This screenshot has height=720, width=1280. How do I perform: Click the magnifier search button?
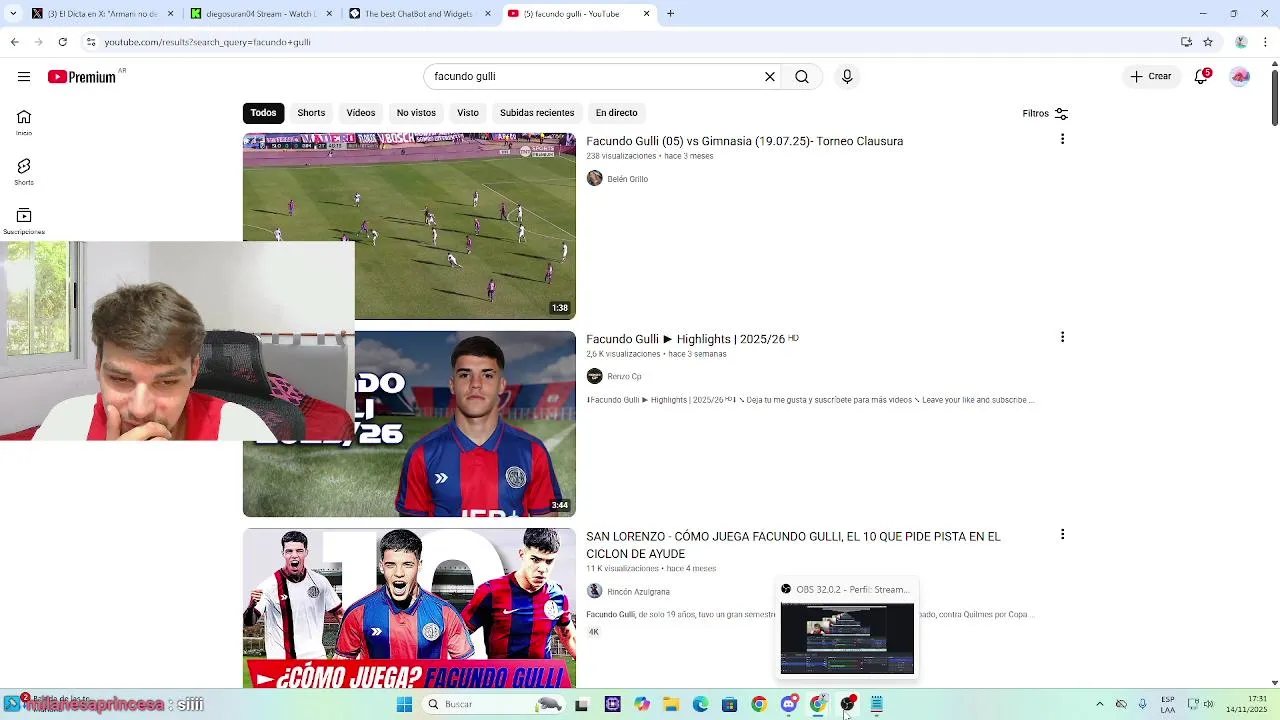tap(802, 76)
